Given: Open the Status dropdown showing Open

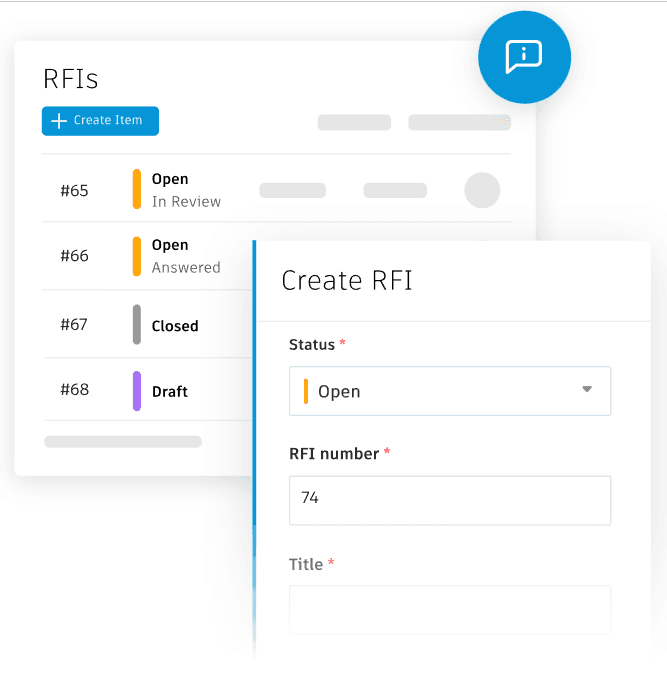Looking at the screenshot, I should tap(450, 391).
